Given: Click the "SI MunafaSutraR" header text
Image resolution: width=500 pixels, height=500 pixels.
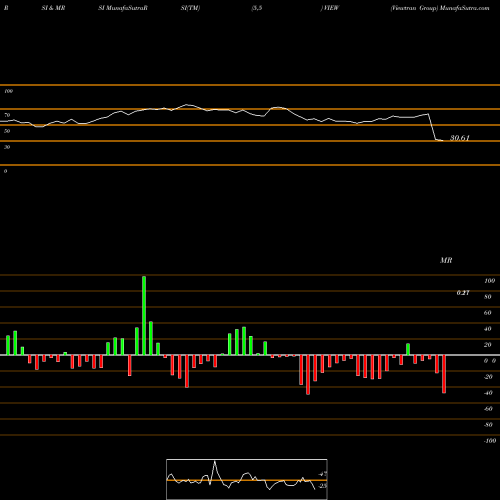Looking at the screenshot, I should pyautogui.click(x=123, y=8).
